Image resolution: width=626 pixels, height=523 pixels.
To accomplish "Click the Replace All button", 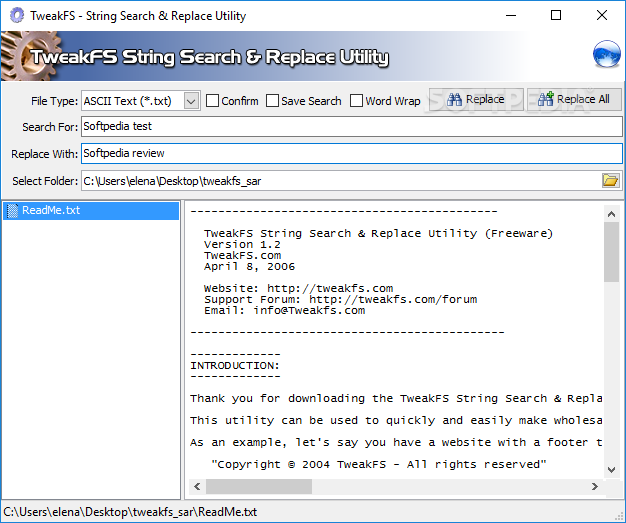I will coord(574,99).
